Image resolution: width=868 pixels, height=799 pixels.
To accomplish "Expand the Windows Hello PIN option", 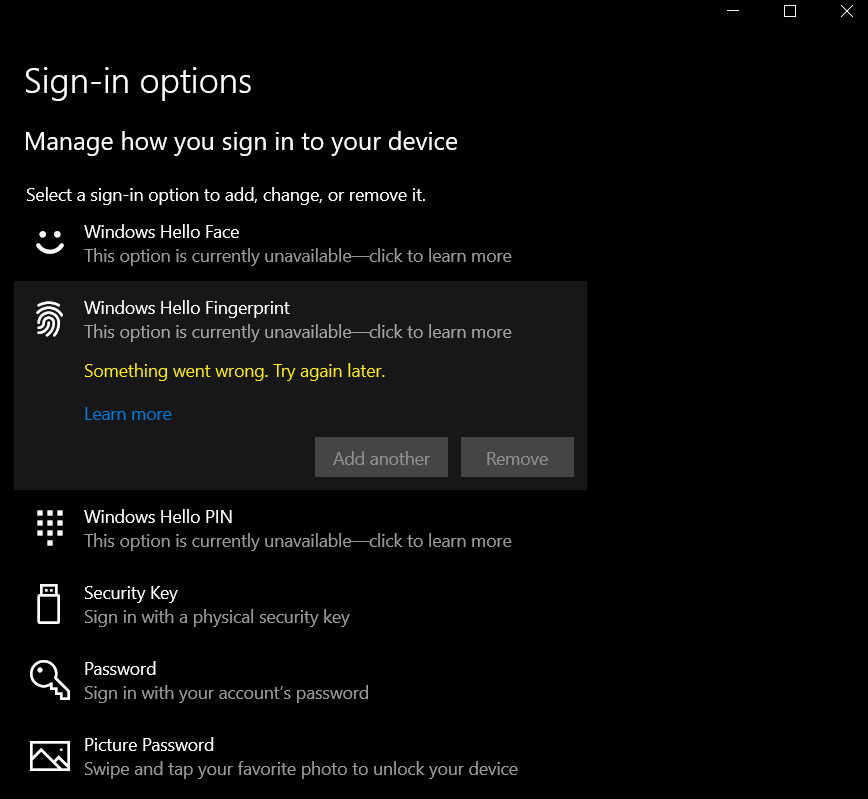I will 300,528.
